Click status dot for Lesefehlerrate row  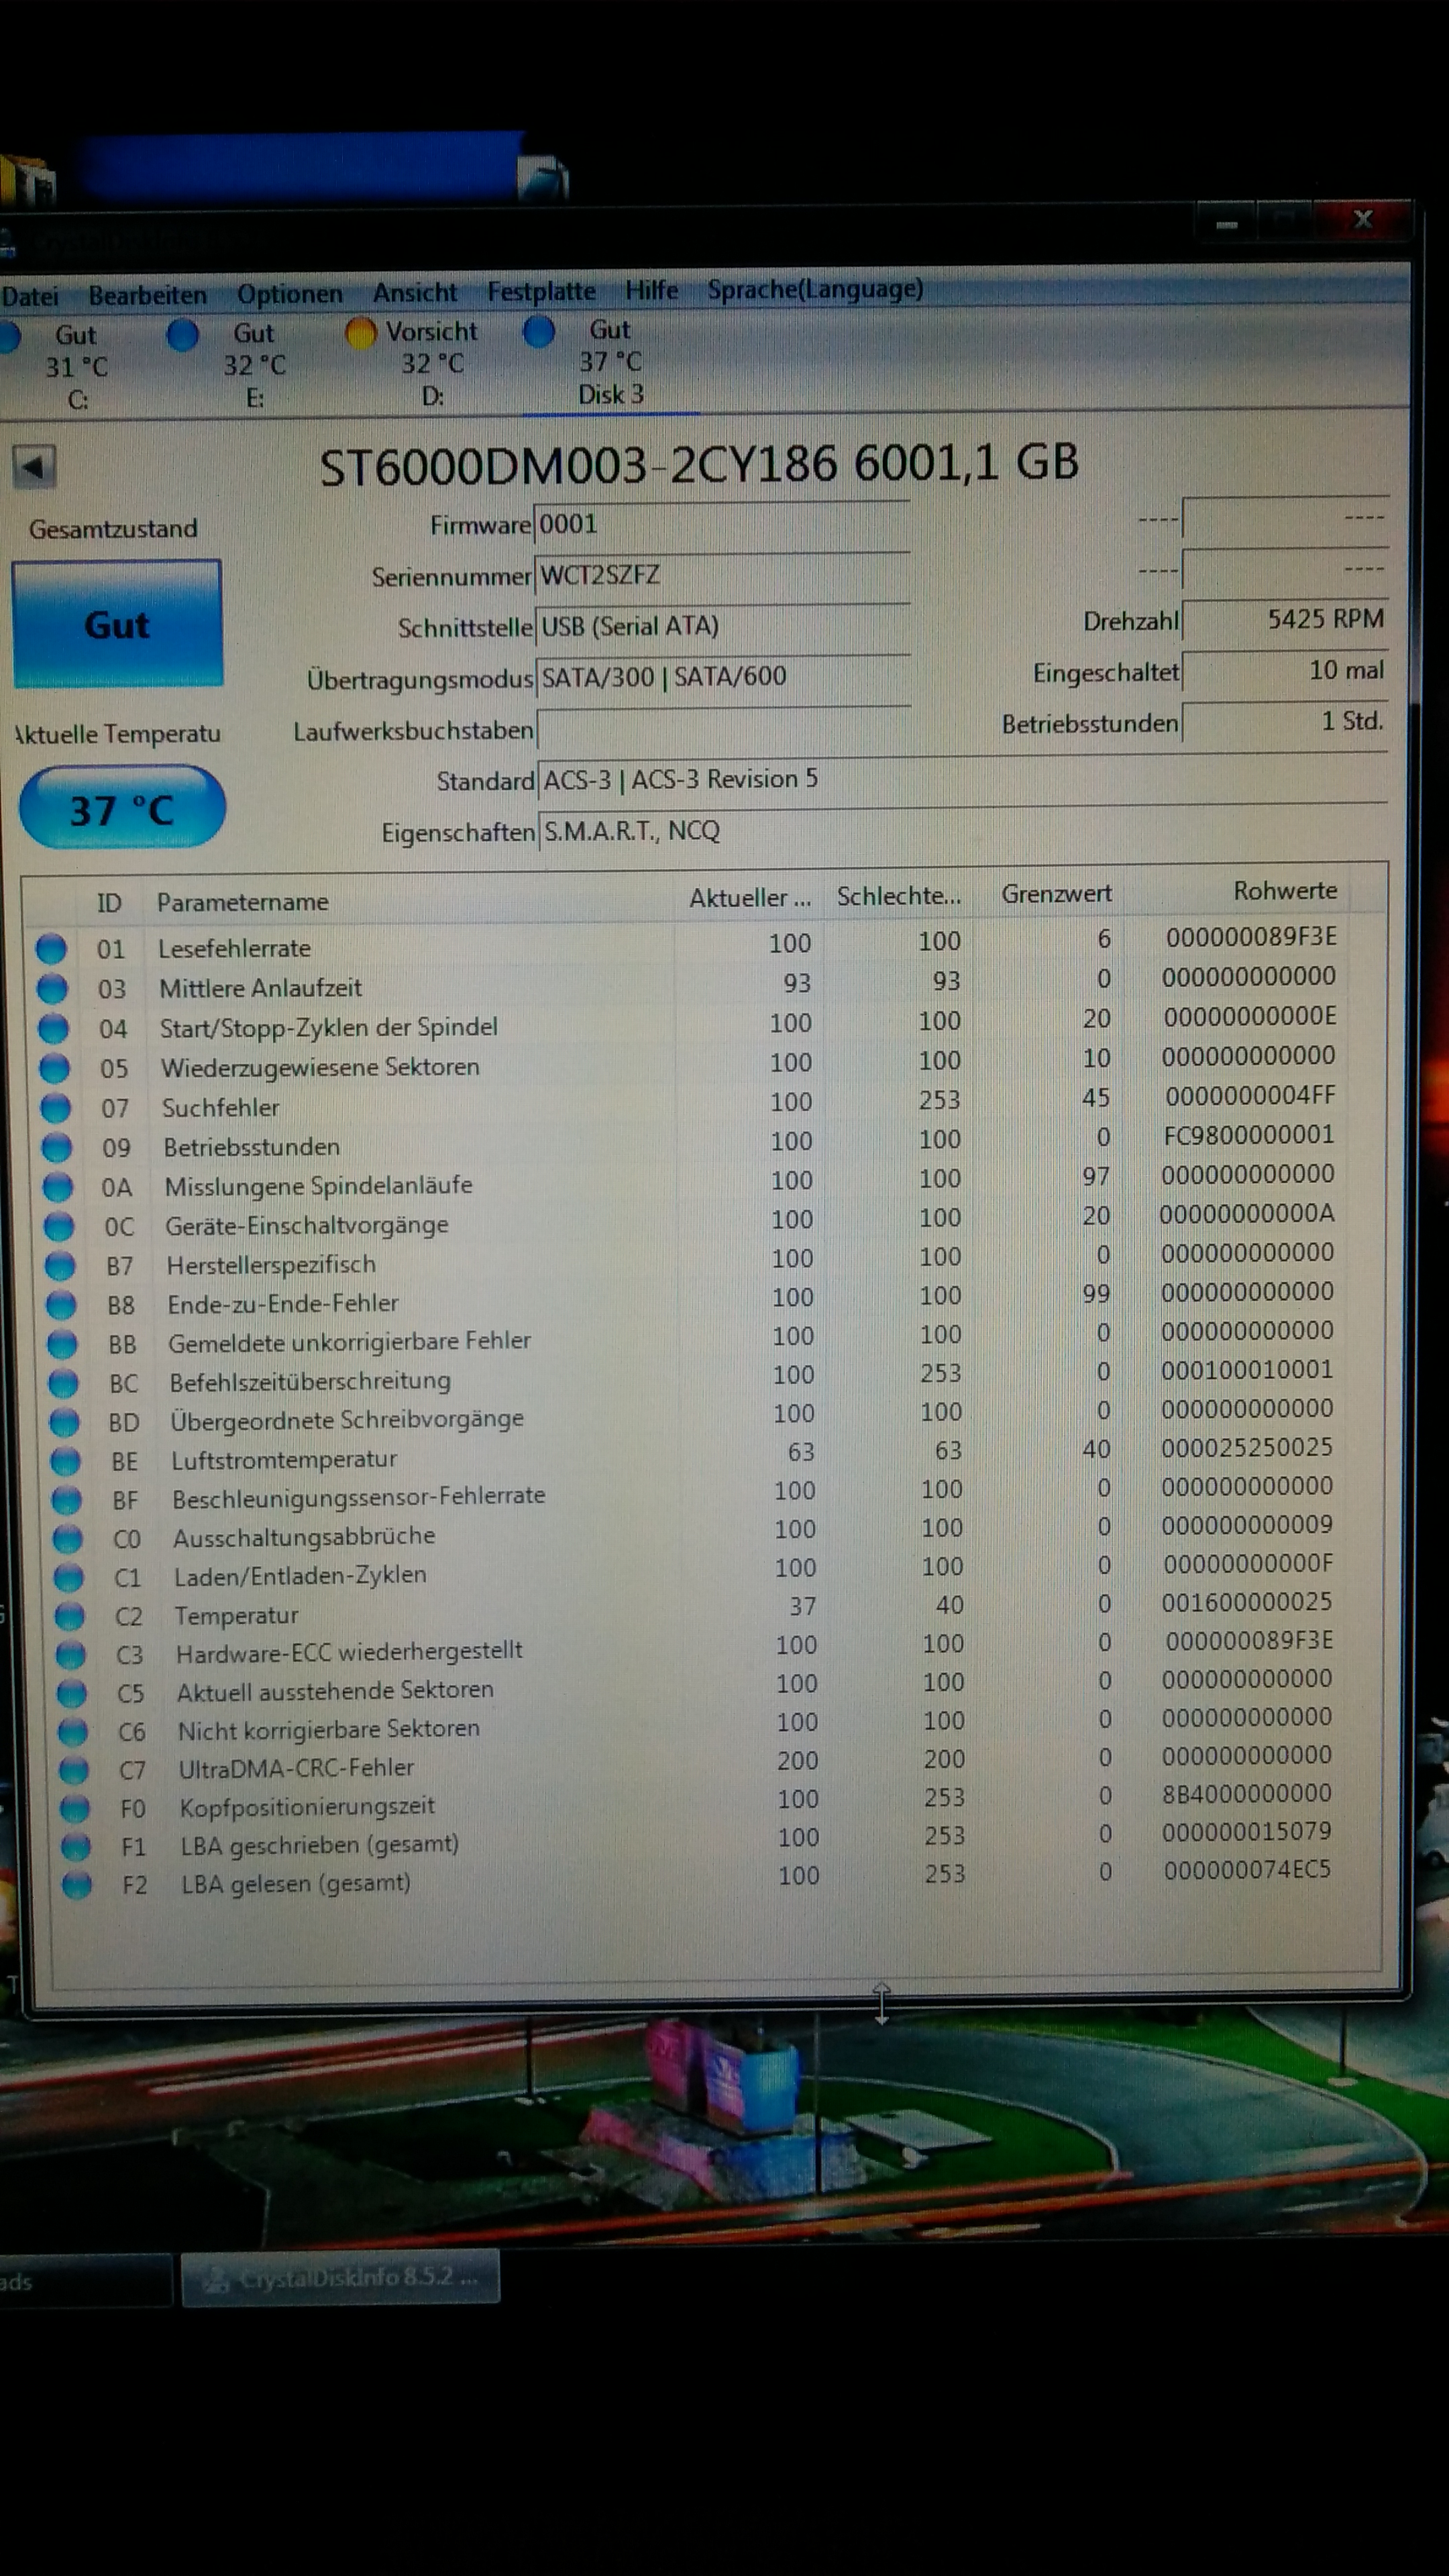coord(51,948)
